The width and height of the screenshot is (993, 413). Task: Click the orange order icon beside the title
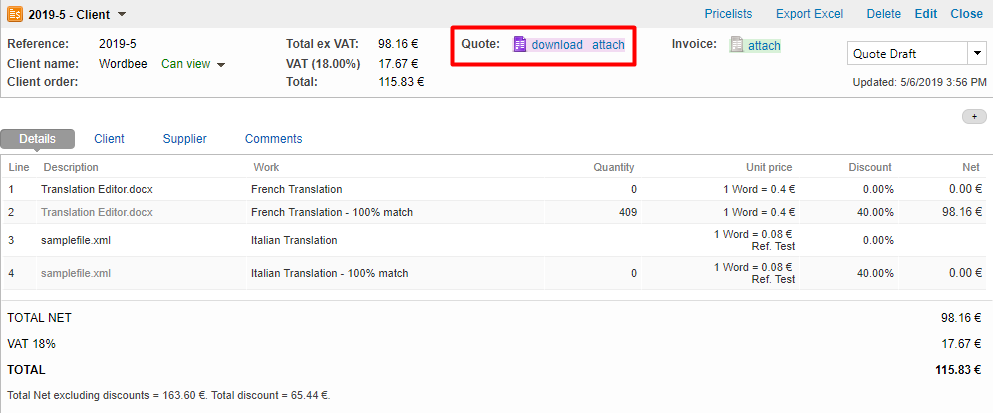(15, 14)
